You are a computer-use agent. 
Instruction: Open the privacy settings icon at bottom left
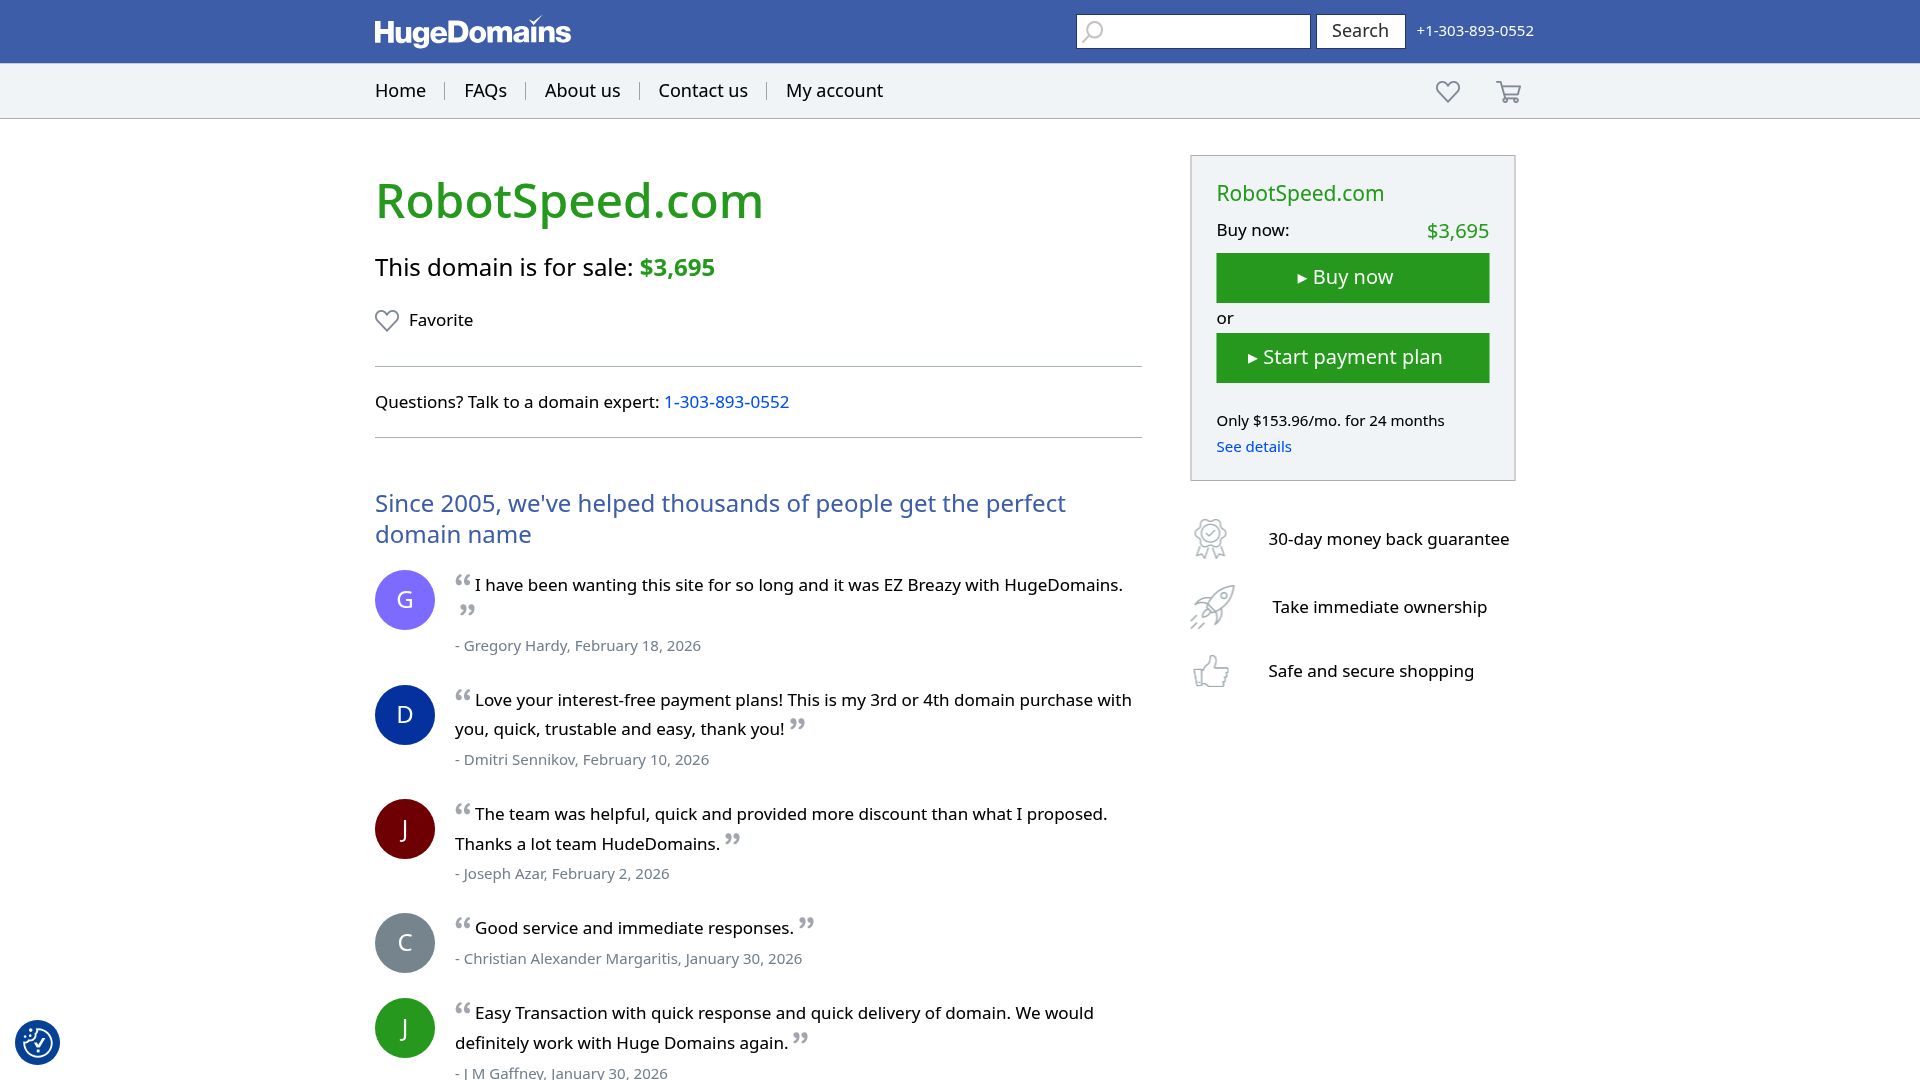(x=37, y=1042)
